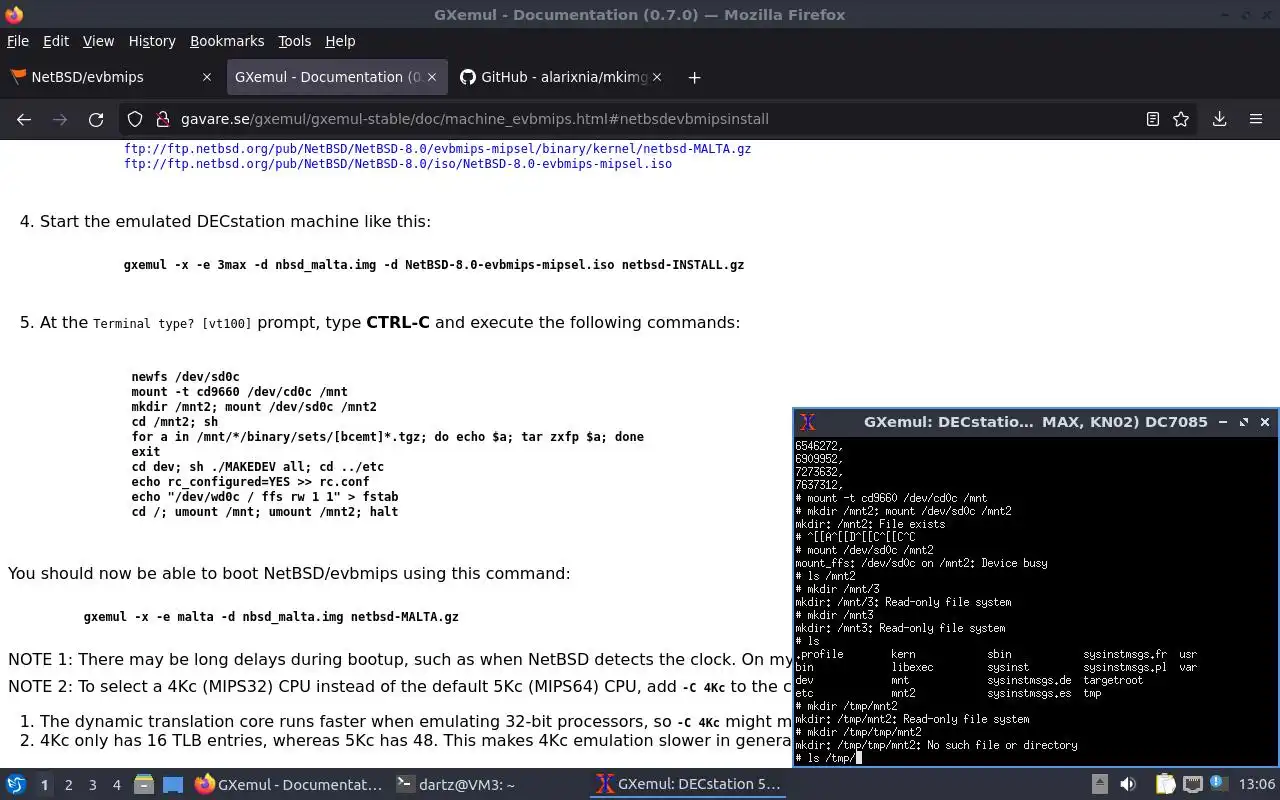Open a new browser tab
Screen dimensions: 1280x800
(x=694, y=77)
